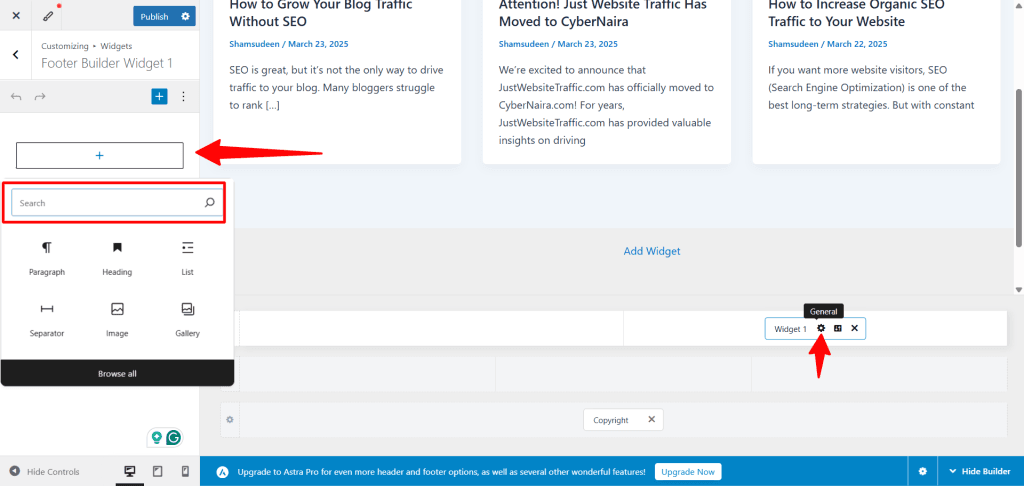Screen dimensions: 1024x486
Task: Switch preview to tablet view
Action: point(157,471)
